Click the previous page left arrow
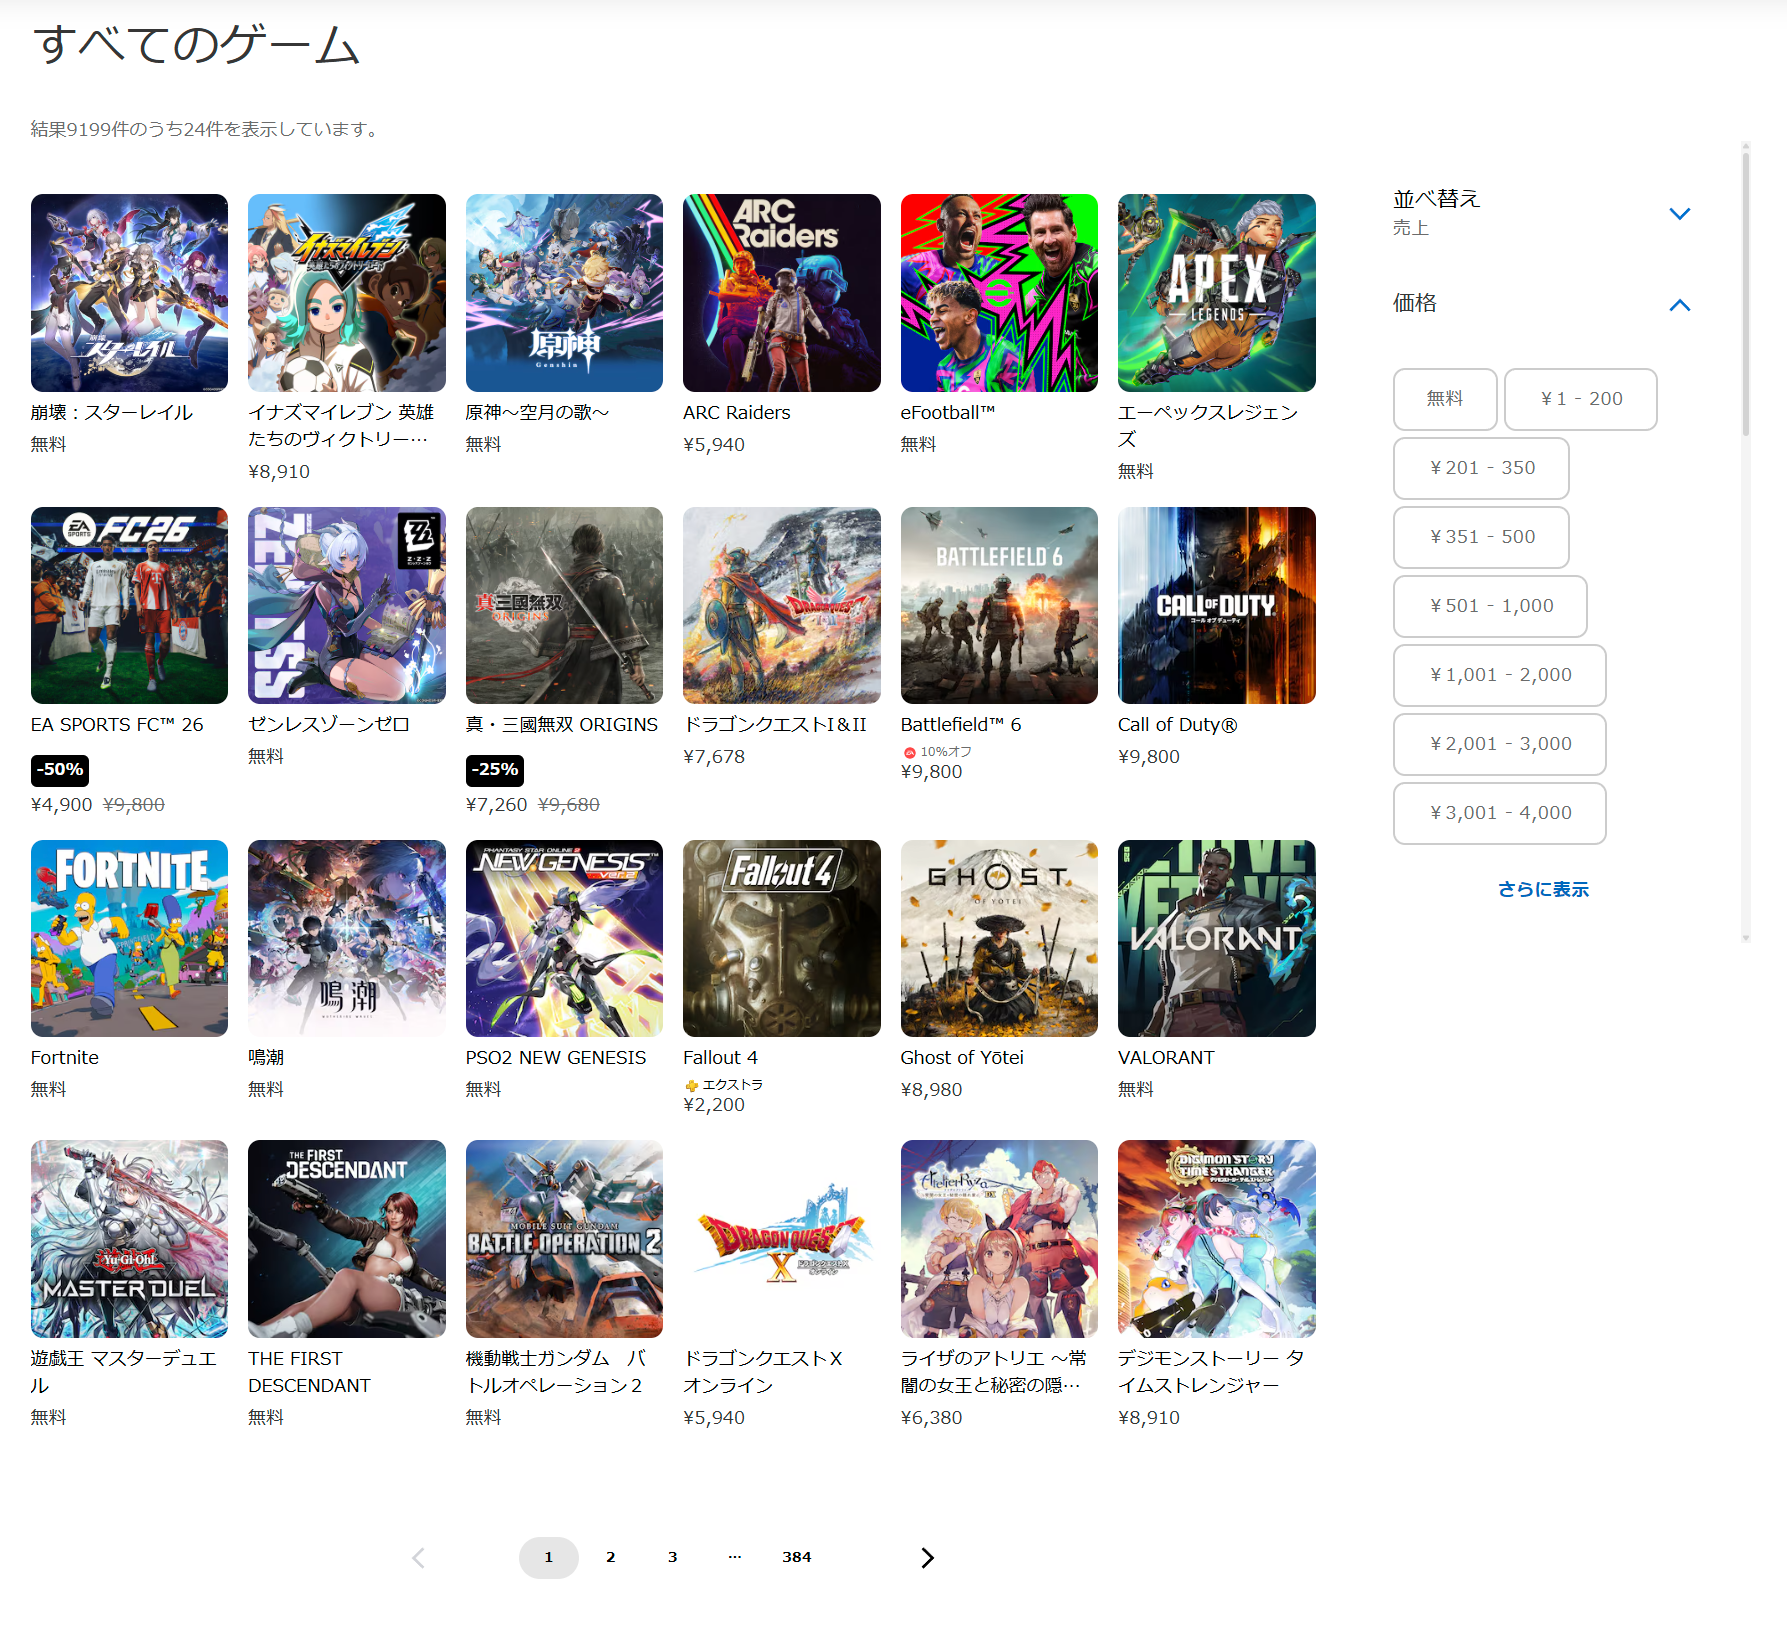Image resolution: width=1787 pixels, height=1625 pixels. pyautogui.click(x=419, y=1557)
